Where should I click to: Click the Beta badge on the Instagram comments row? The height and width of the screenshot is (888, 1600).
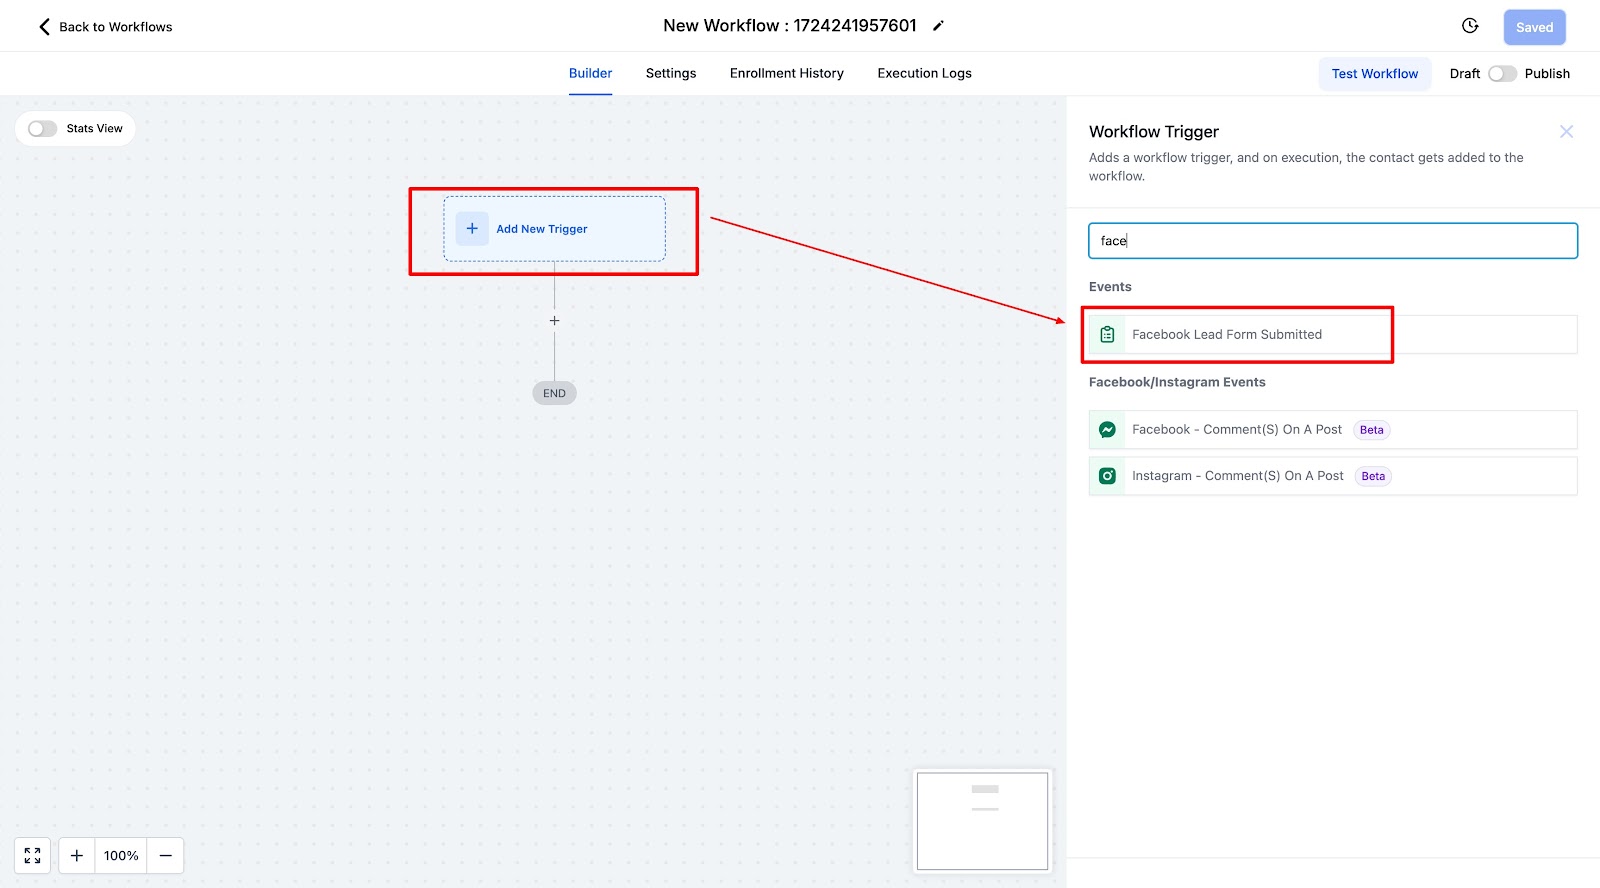pos(1373,476)
